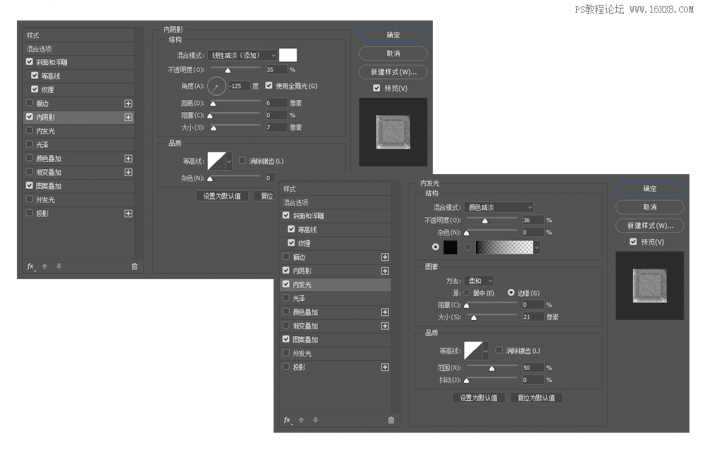705x456 pixels.
Task: Open 混合模式 dropdown showing 线性减淡（添加）
Action: [243, 55]
